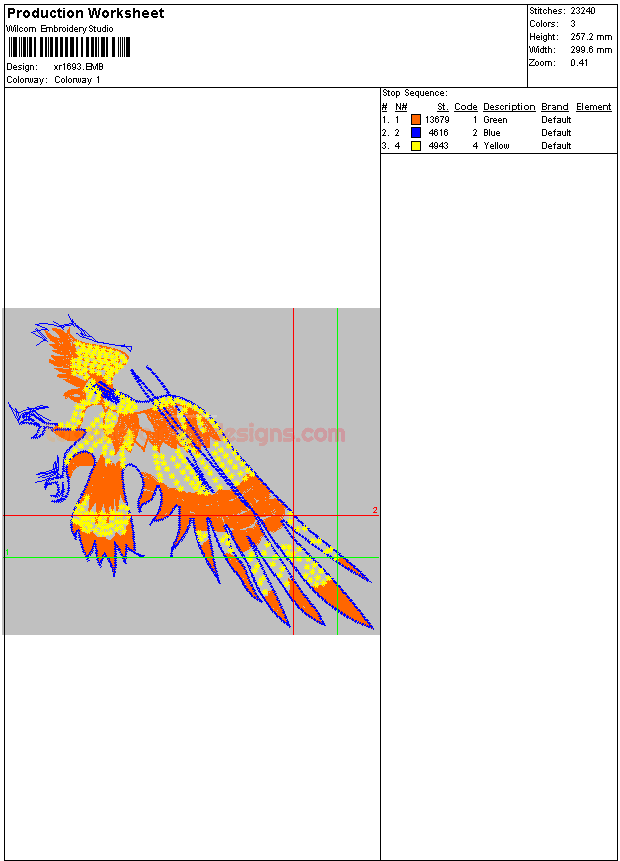Click the 'Height:' label

pyautogui.click(x=544, y=37)
